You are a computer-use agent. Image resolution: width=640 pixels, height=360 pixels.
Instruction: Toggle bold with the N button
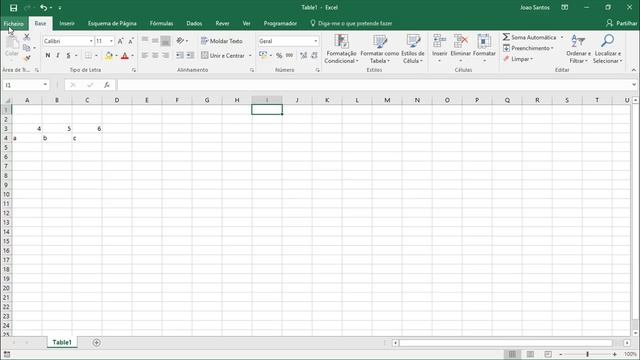tap(48, 56)
